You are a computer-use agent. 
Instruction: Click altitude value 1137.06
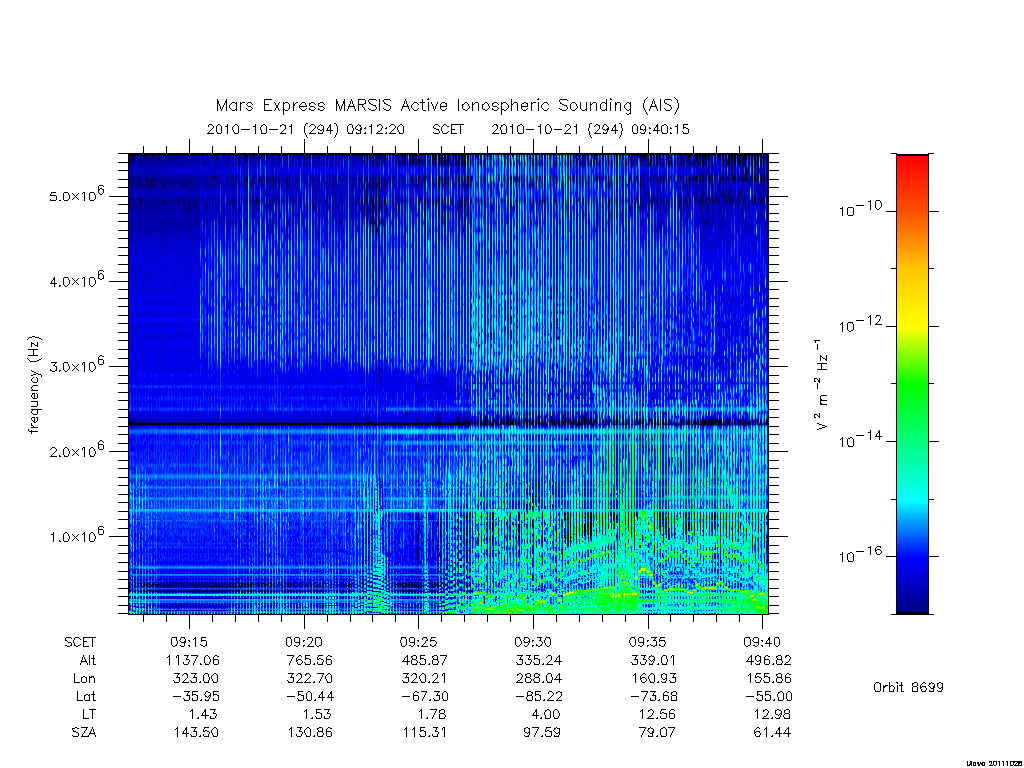point(193,660)
